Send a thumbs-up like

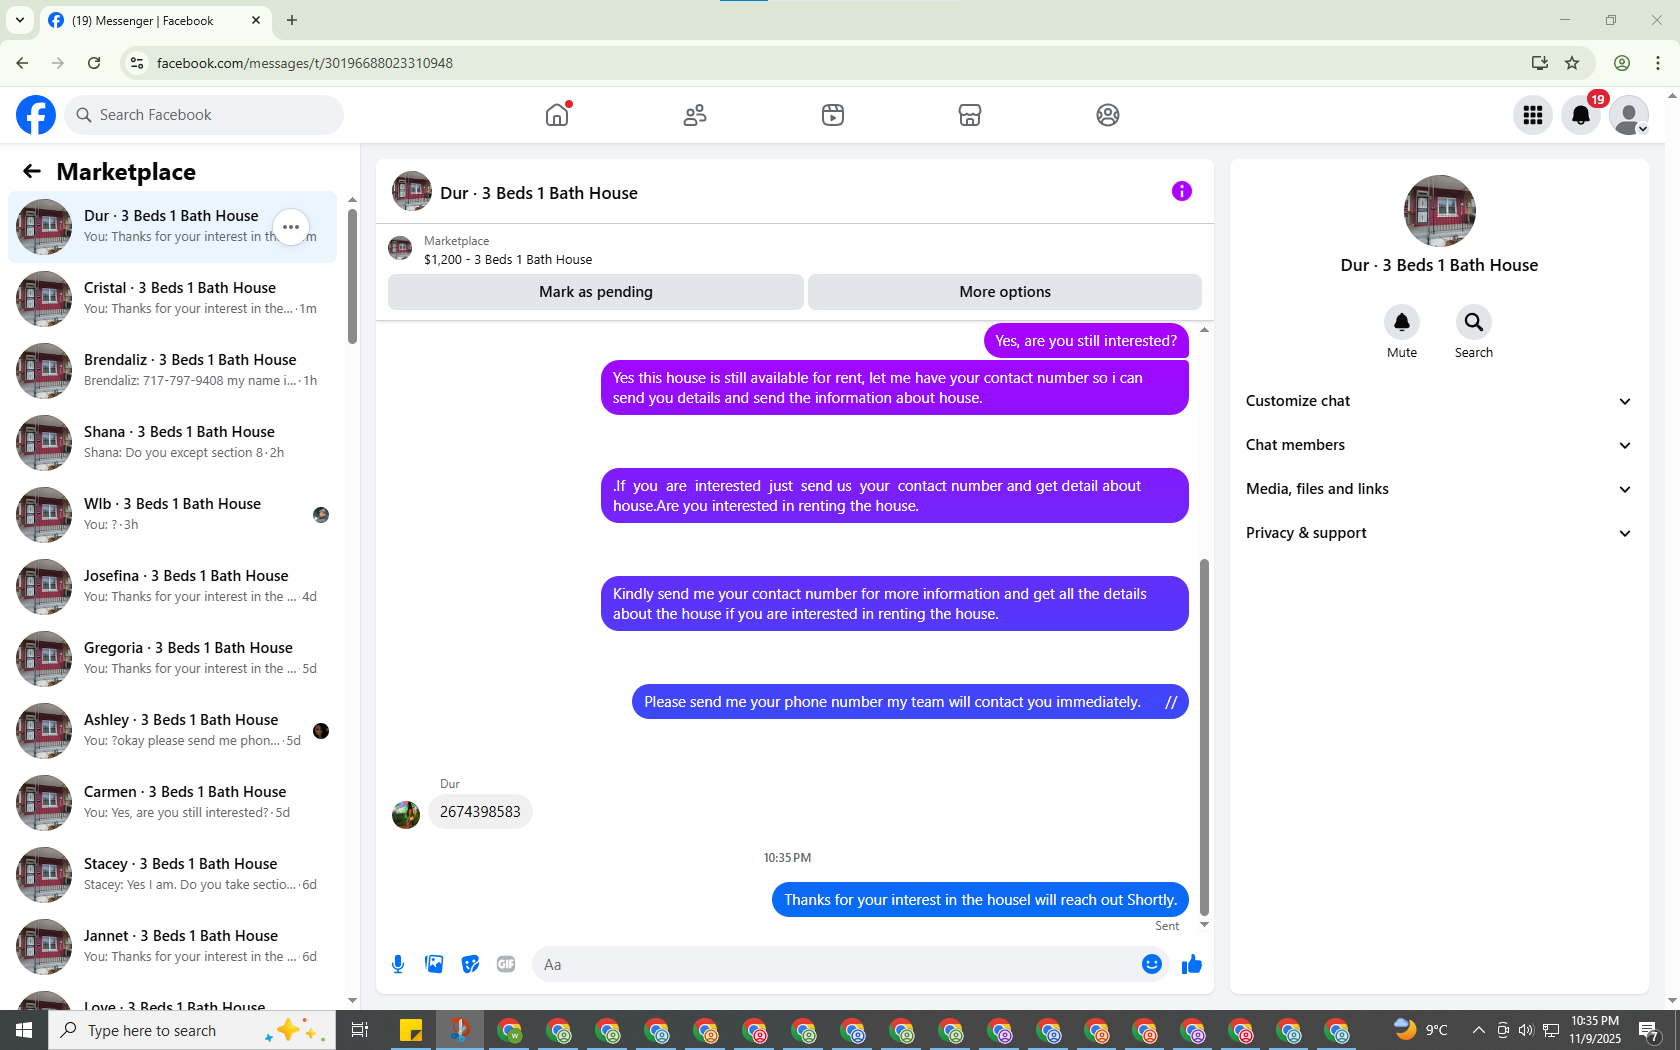pyautogui.click(x=1192, y=964)
